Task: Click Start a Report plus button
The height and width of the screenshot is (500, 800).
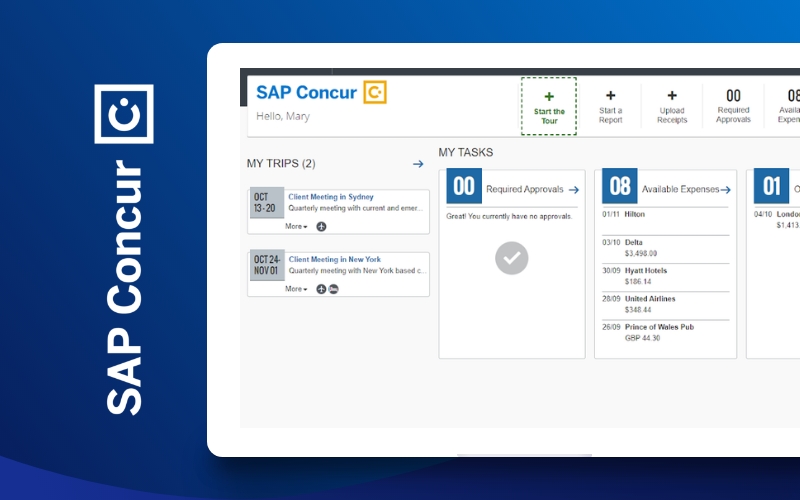Action: [x=610, y=106]
